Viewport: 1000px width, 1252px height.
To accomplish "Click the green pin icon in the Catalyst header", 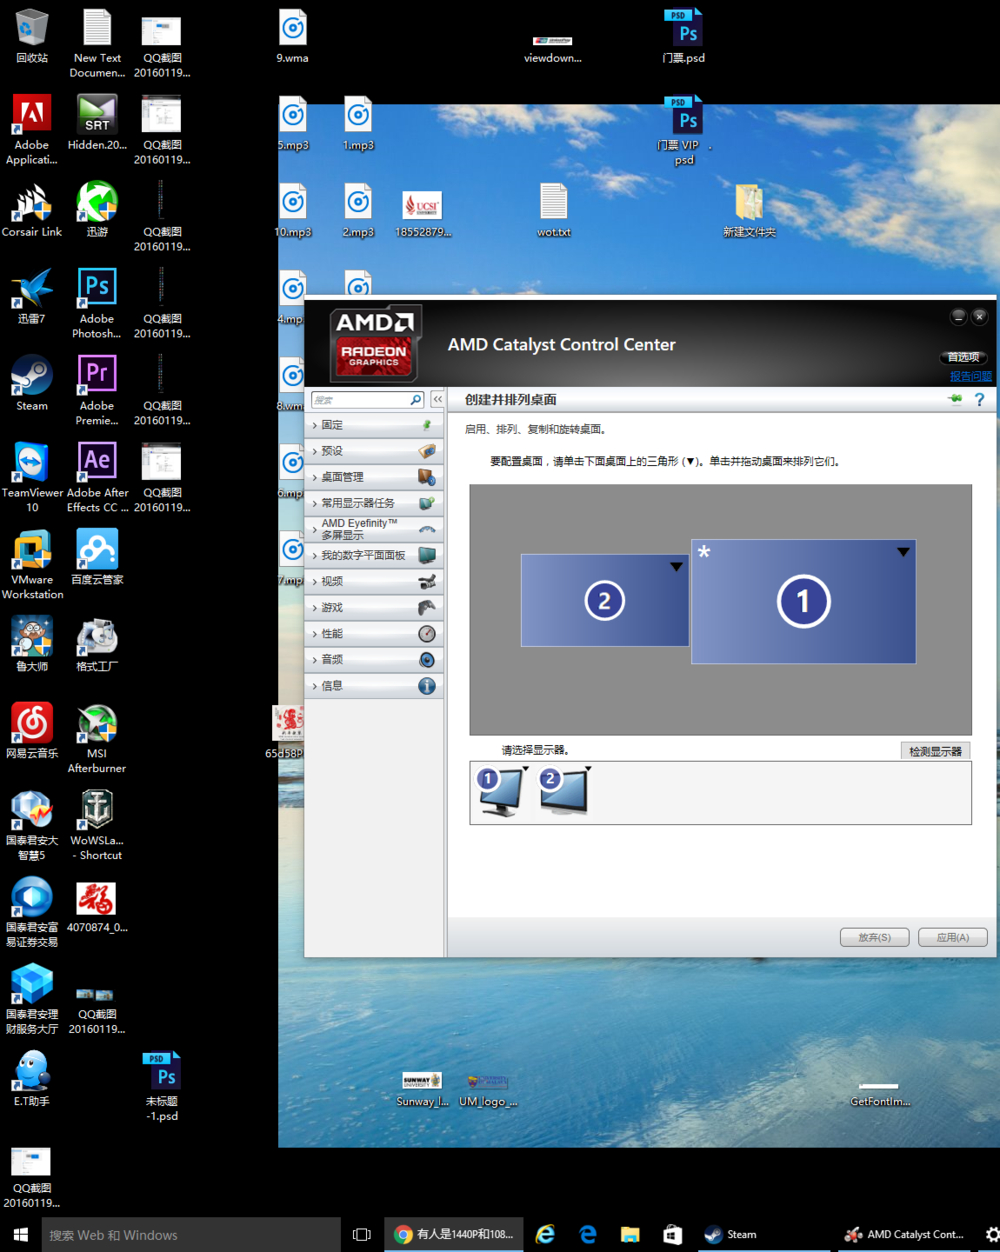I will coord(955,399).
